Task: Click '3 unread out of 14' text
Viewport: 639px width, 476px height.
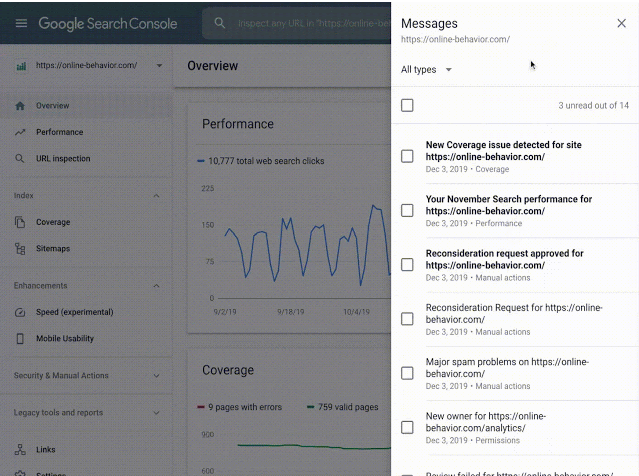Action: click(x=593, y=106)
